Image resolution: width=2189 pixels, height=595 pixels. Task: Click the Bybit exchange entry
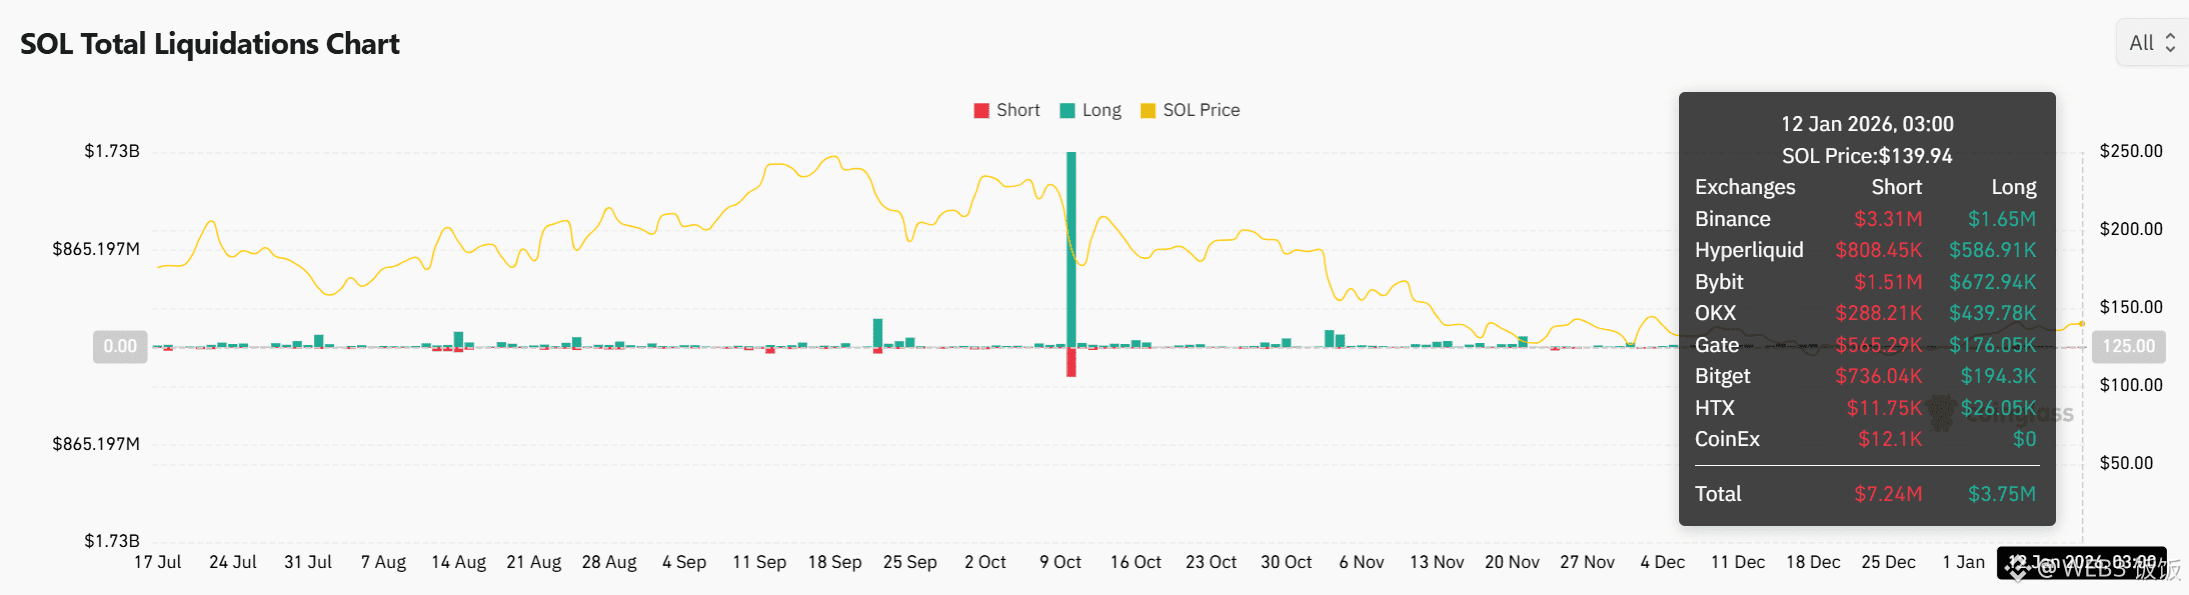pyautogui.click(x=1719, y=282)
